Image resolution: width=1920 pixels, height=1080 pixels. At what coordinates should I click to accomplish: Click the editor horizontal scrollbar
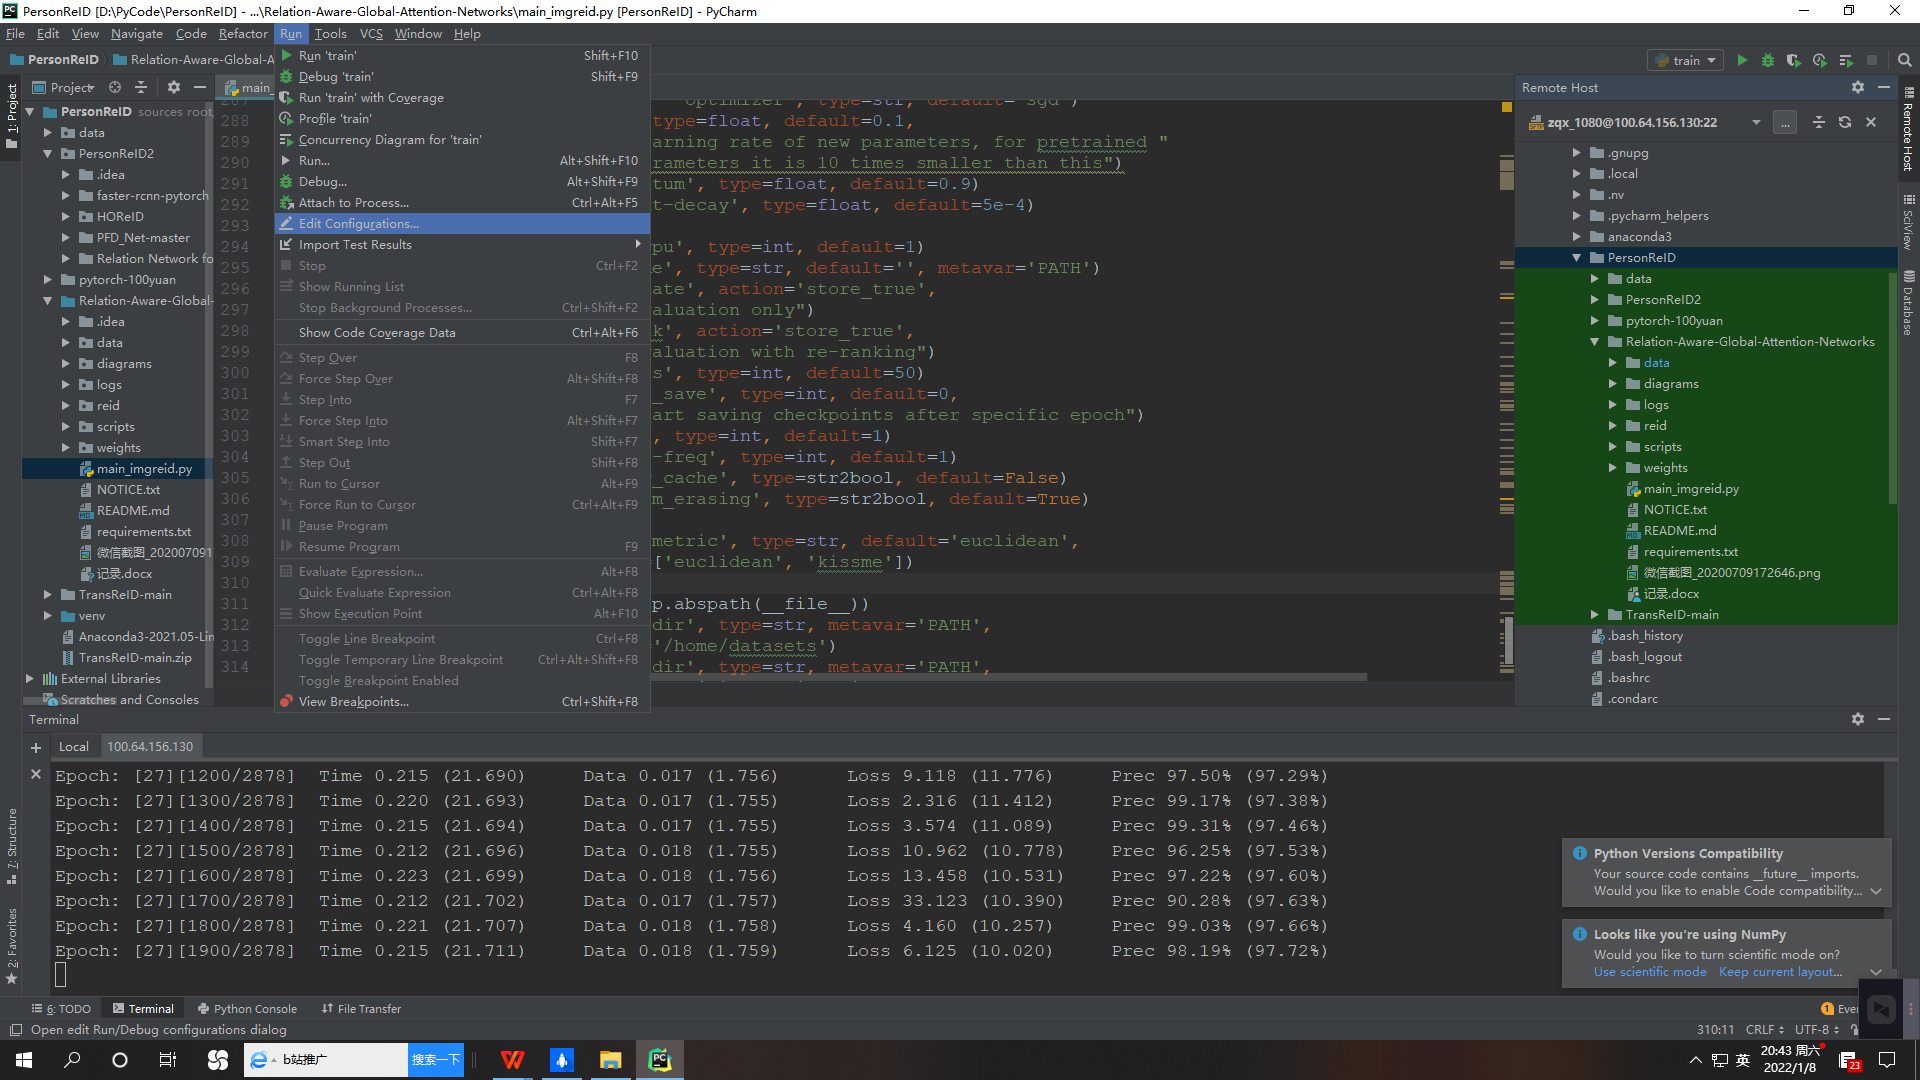coord(1008,677)
